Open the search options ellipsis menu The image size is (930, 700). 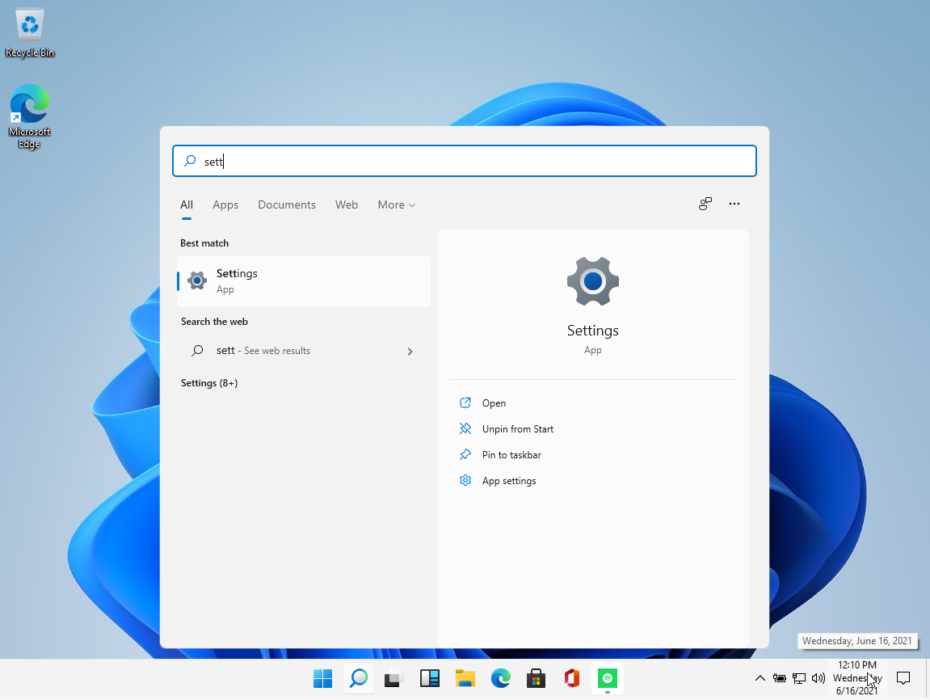click(734, 204)
